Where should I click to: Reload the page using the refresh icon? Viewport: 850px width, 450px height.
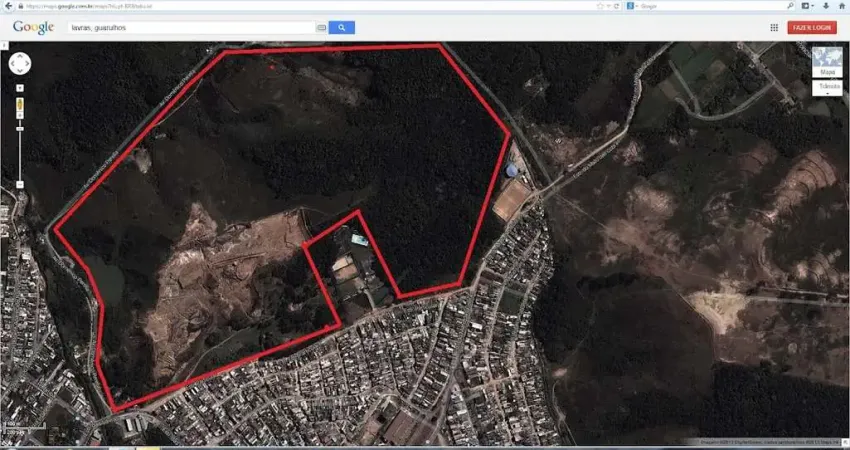coord(617,5)
